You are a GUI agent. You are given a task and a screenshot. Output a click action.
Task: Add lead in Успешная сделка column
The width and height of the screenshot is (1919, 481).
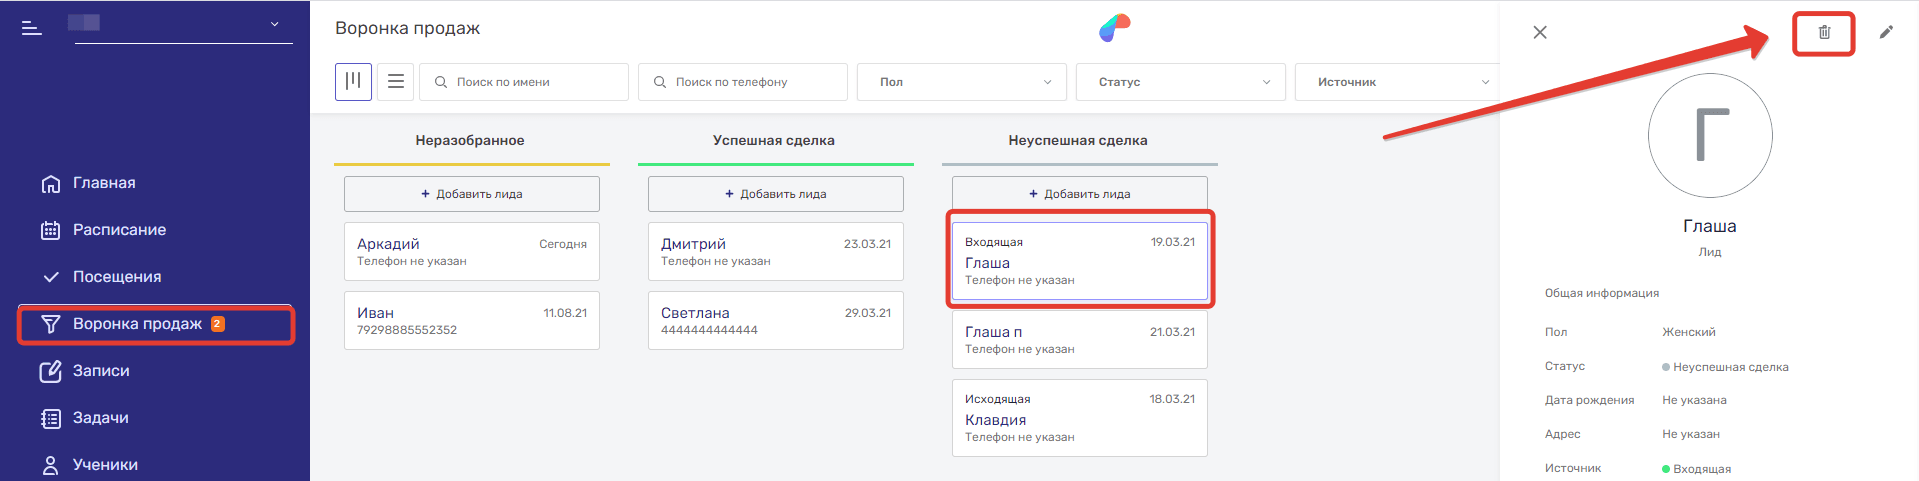[775, 194]
